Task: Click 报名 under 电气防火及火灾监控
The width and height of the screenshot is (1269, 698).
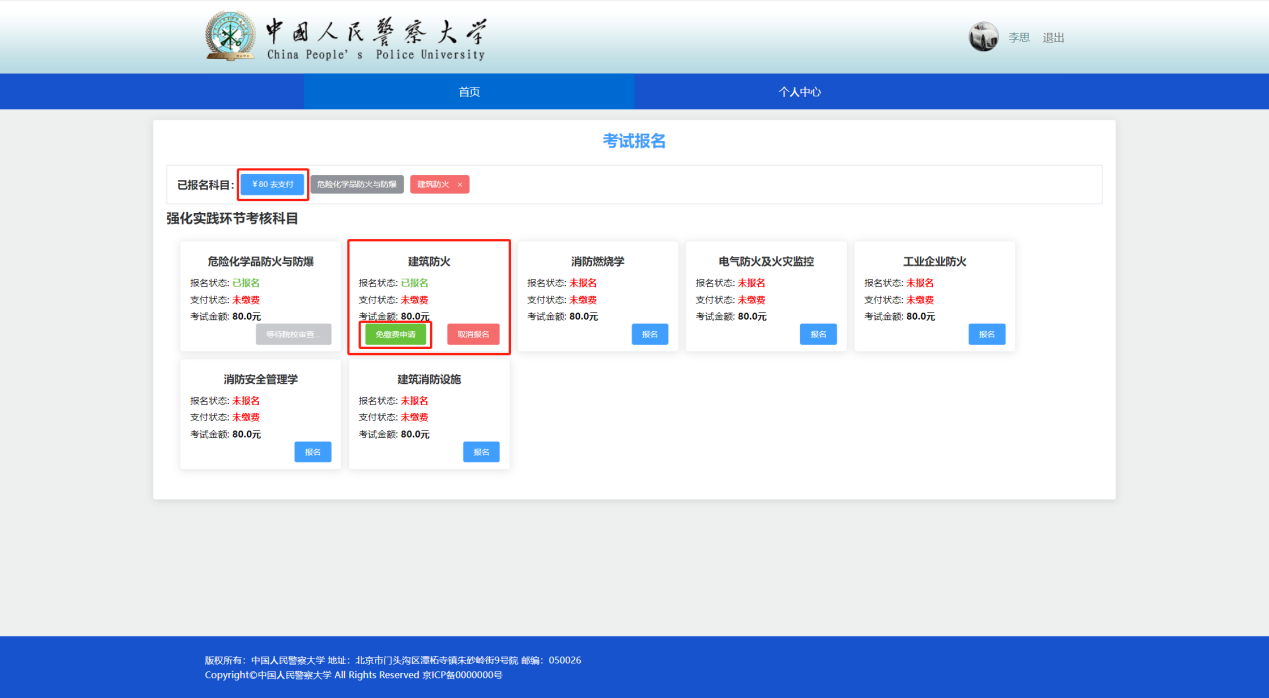Action: pyautogui.click(x=818, y=334)
